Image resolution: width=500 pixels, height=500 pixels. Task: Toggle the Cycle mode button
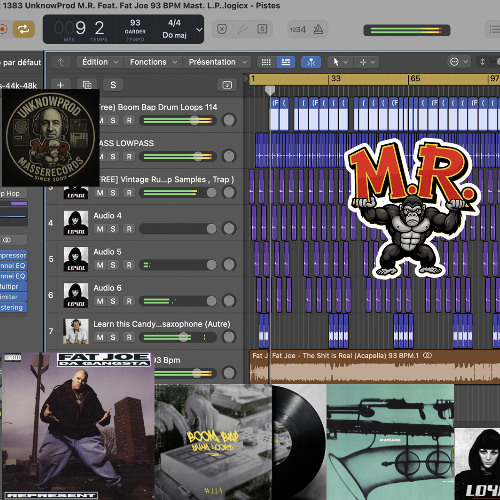click(x=24, y=29)
